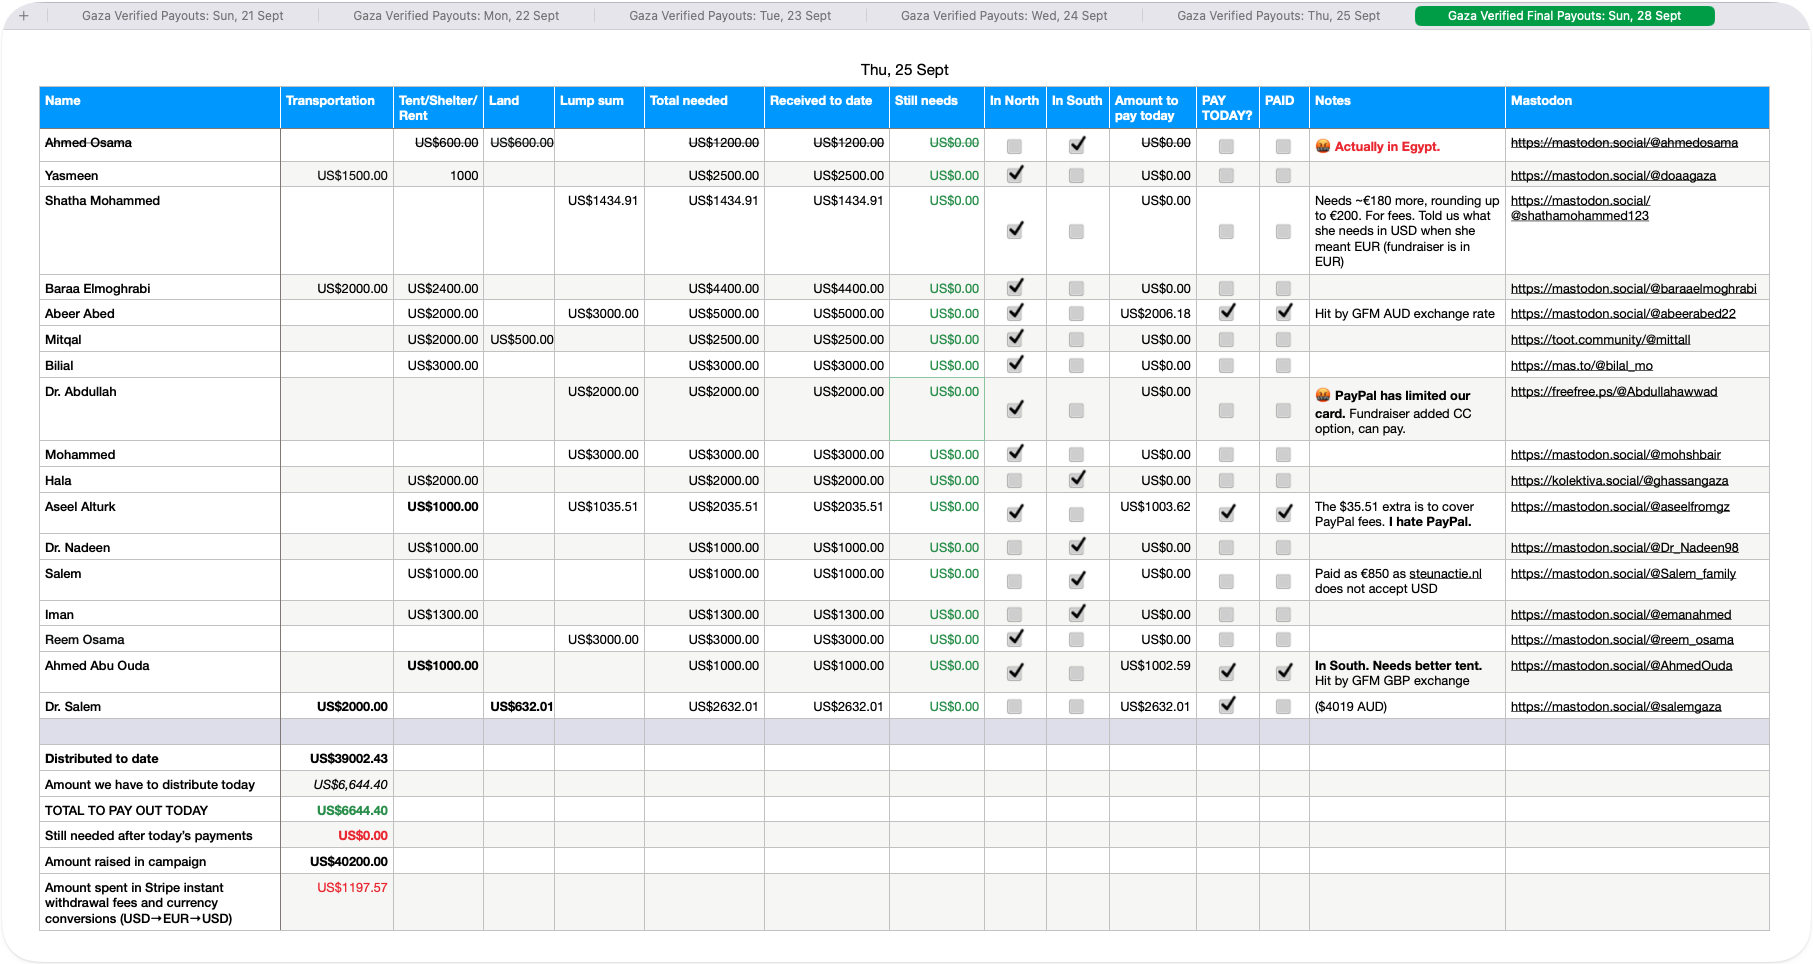This screenshot has width=1813, height=964.
Task: Toggle the In North checkbox for Mitqal
Action: coord(1014,338)
